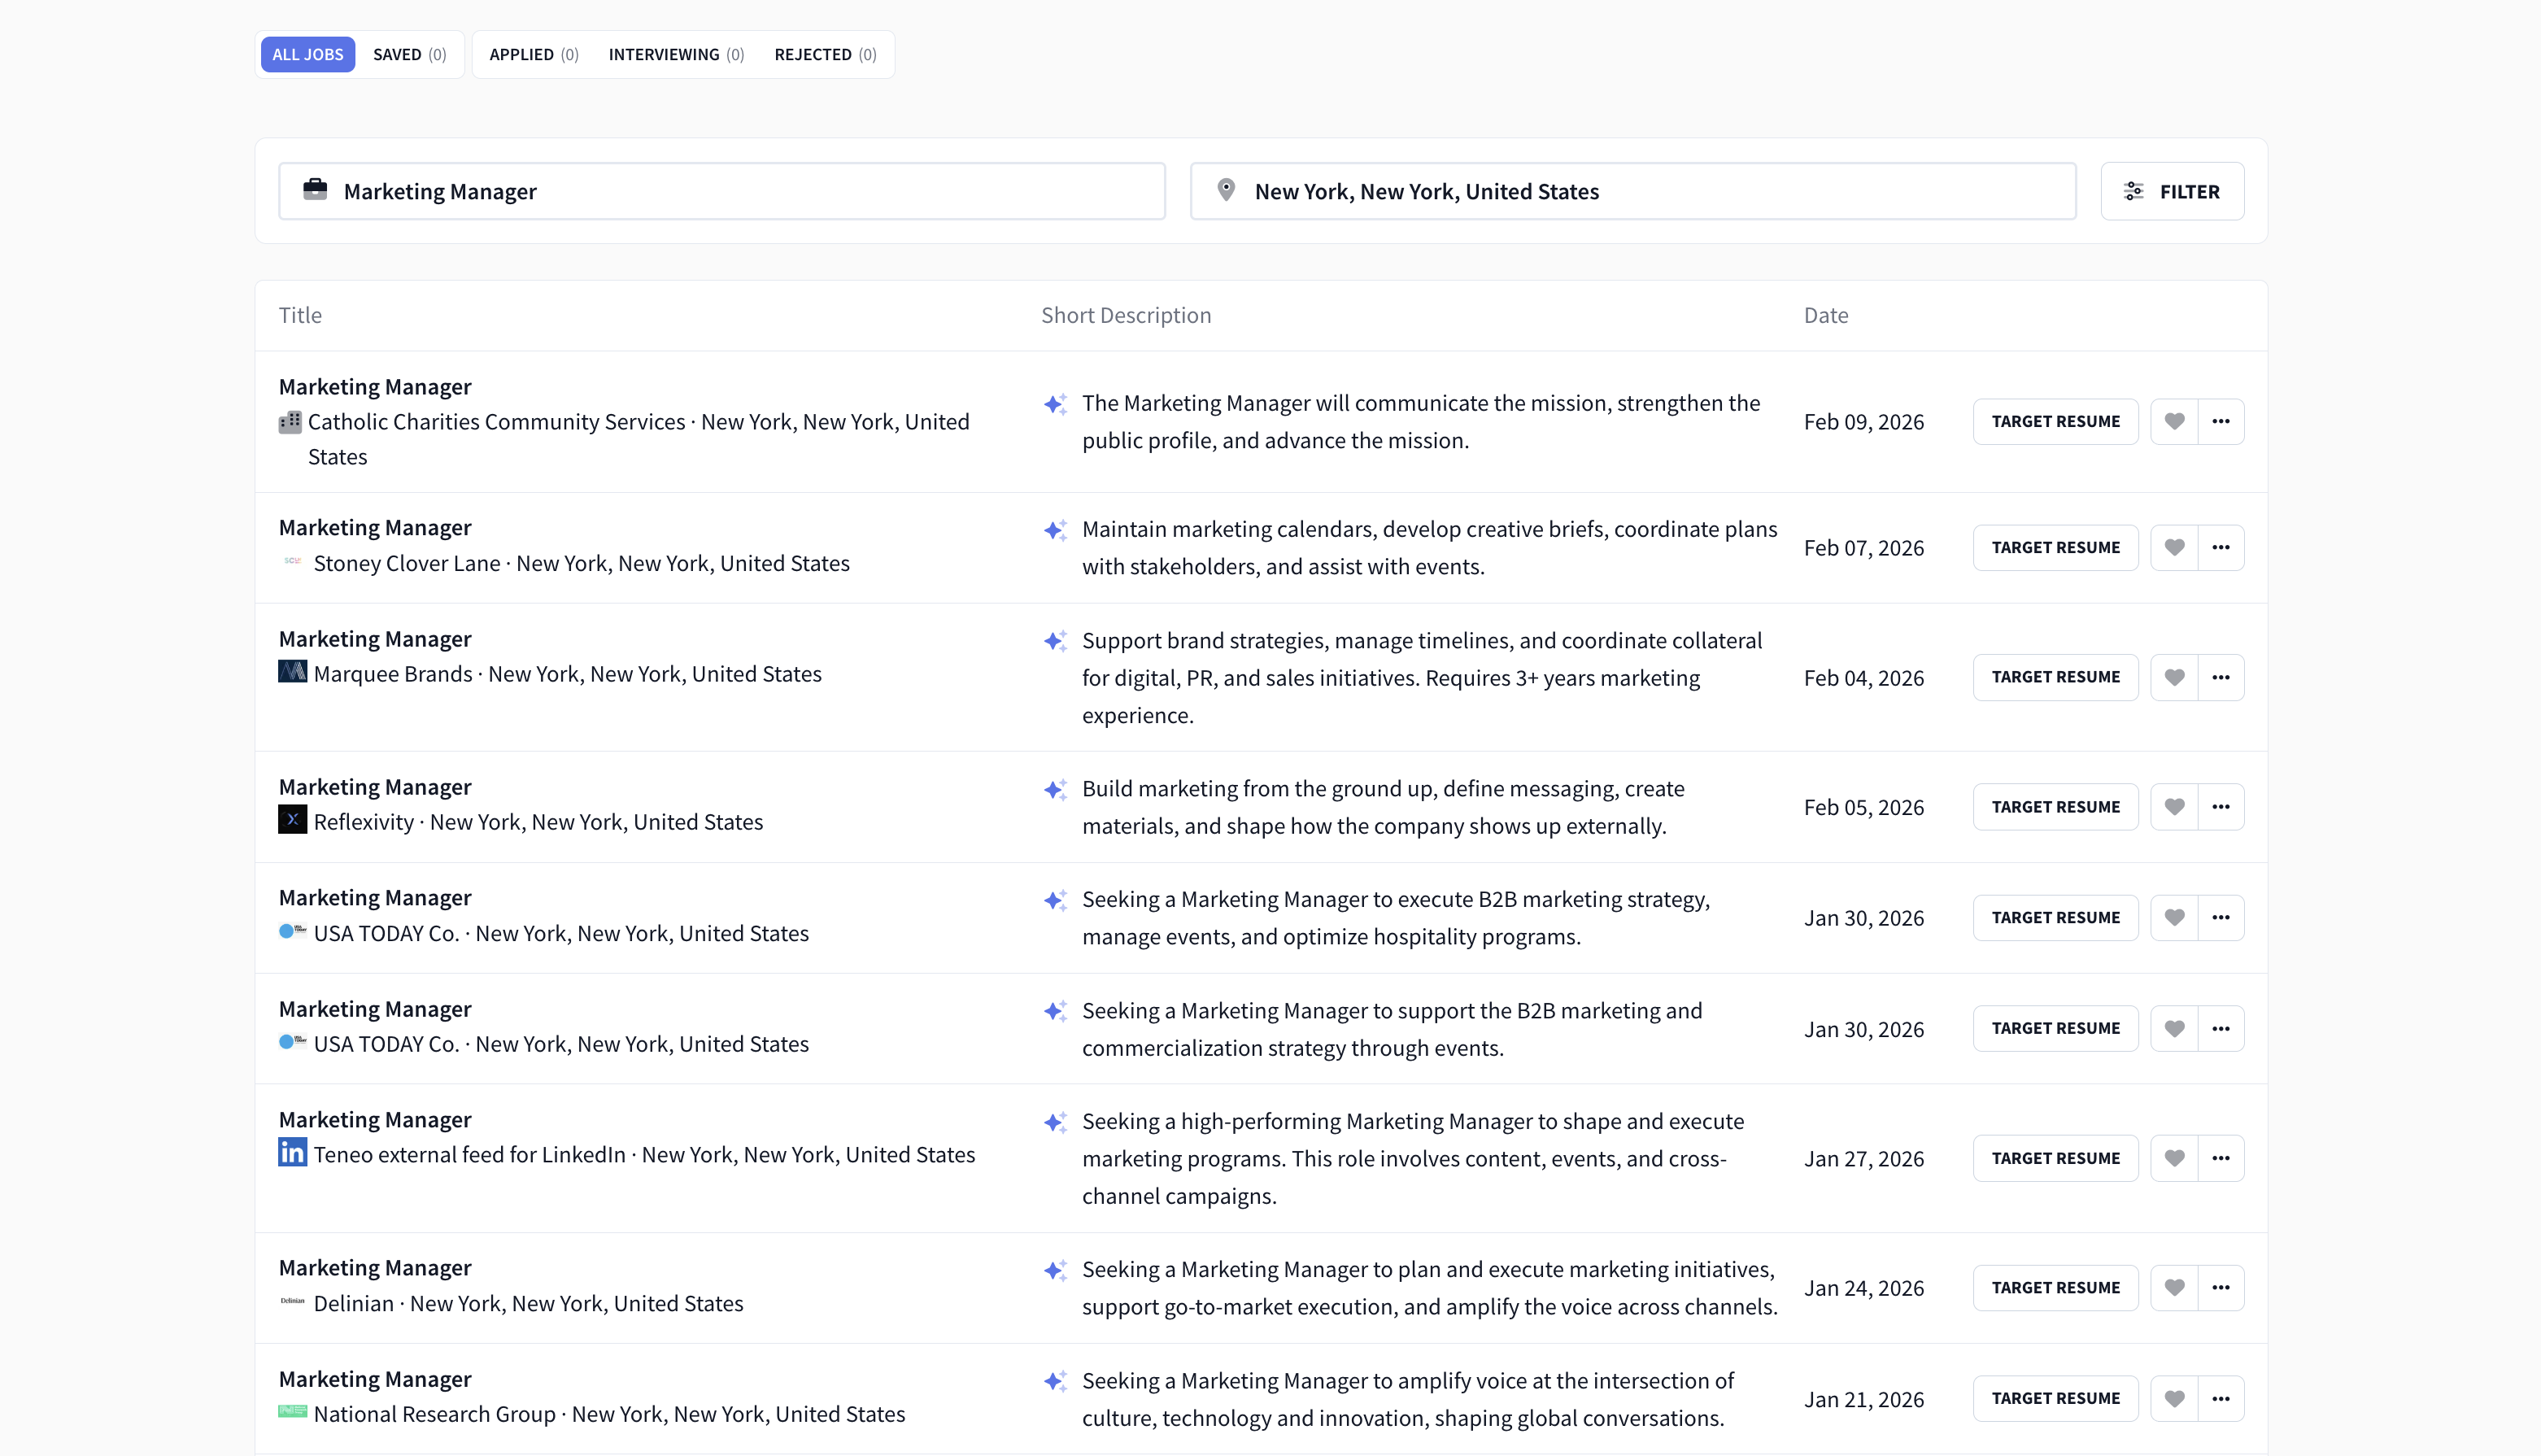Open the first USA TODAY Co. job
The height and width of the screenshot is (1456, 2541).
(x=375, y=898)
